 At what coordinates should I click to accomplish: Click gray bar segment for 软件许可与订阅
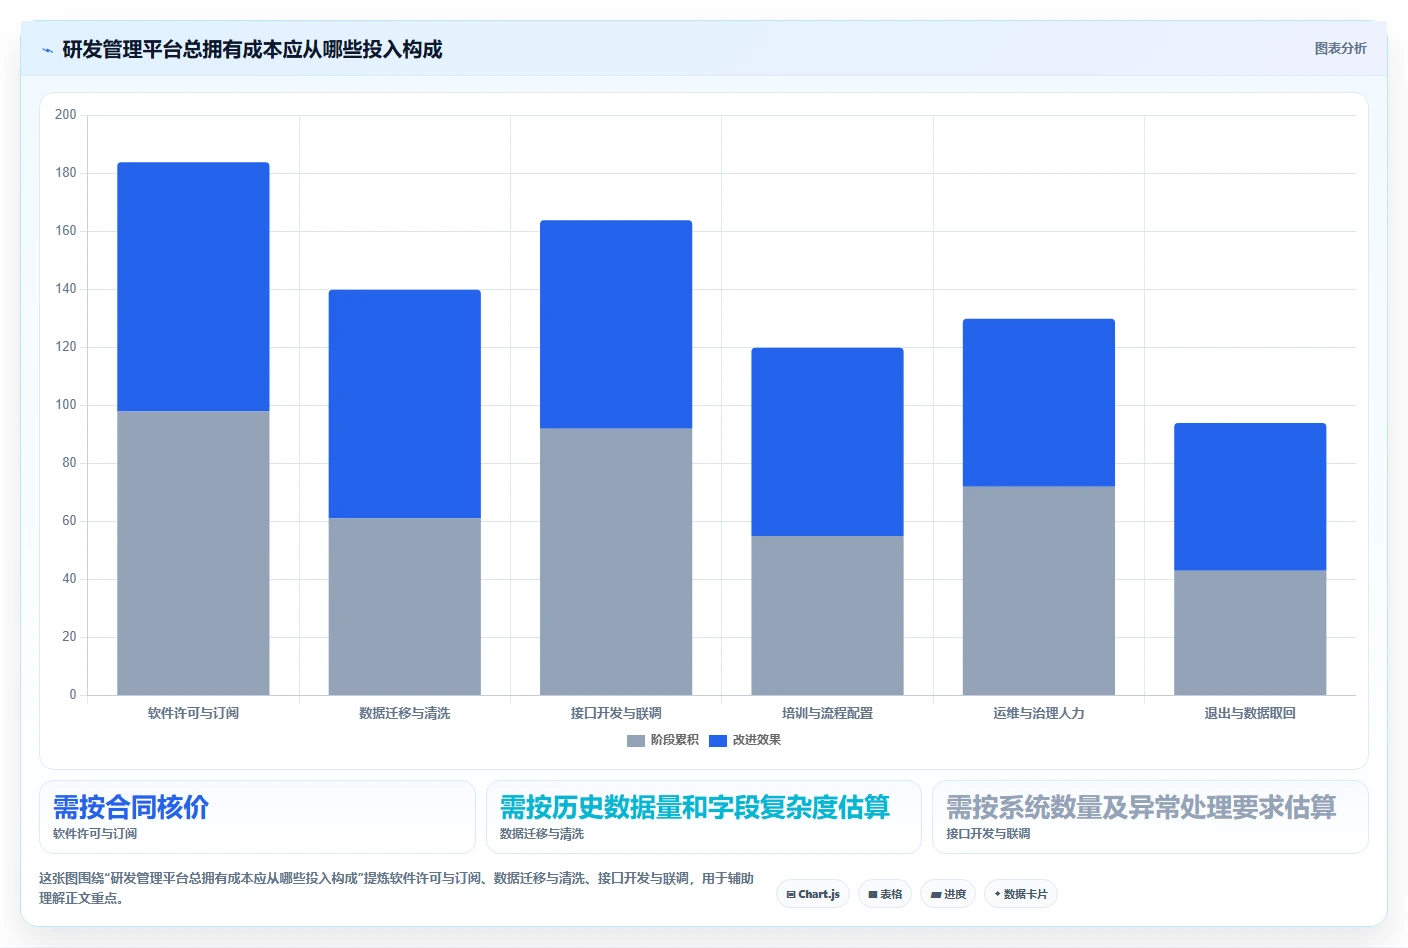point(193,553)
